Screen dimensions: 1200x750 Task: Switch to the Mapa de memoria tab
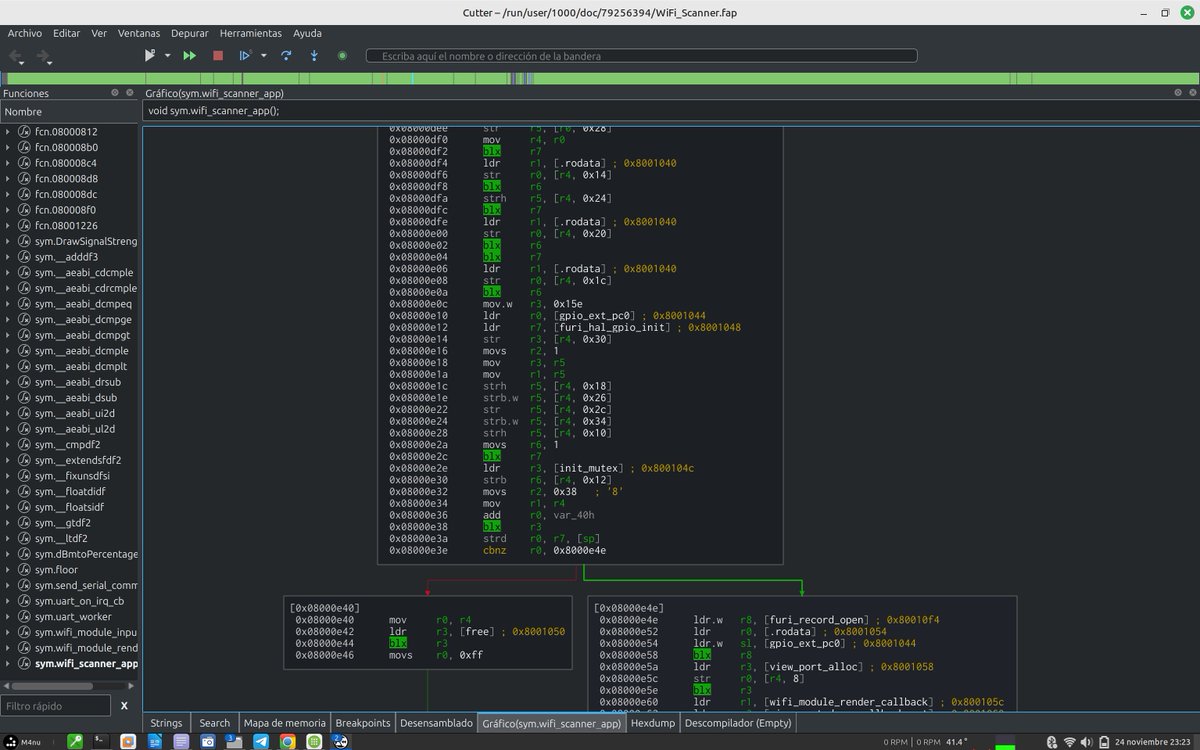tap(285, 723)
